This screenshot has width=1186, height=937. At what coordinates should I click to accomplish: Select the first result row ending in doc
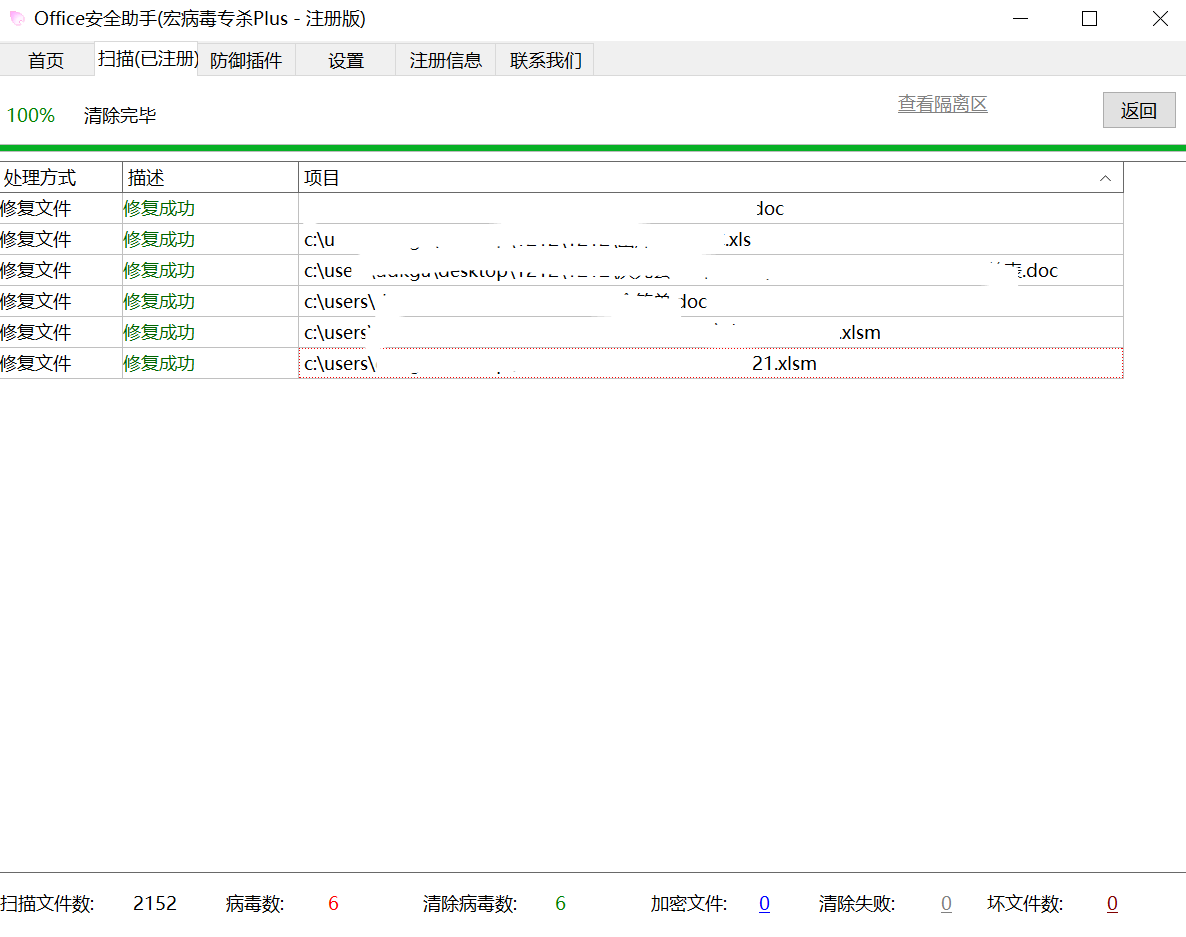coord(710,209)
